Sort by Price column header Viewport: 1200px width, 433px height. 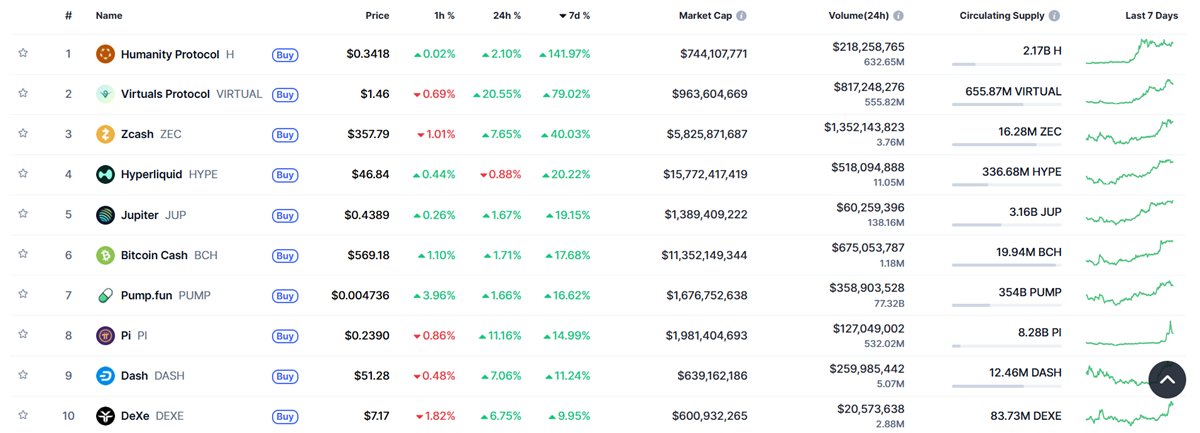click(377, 16)
